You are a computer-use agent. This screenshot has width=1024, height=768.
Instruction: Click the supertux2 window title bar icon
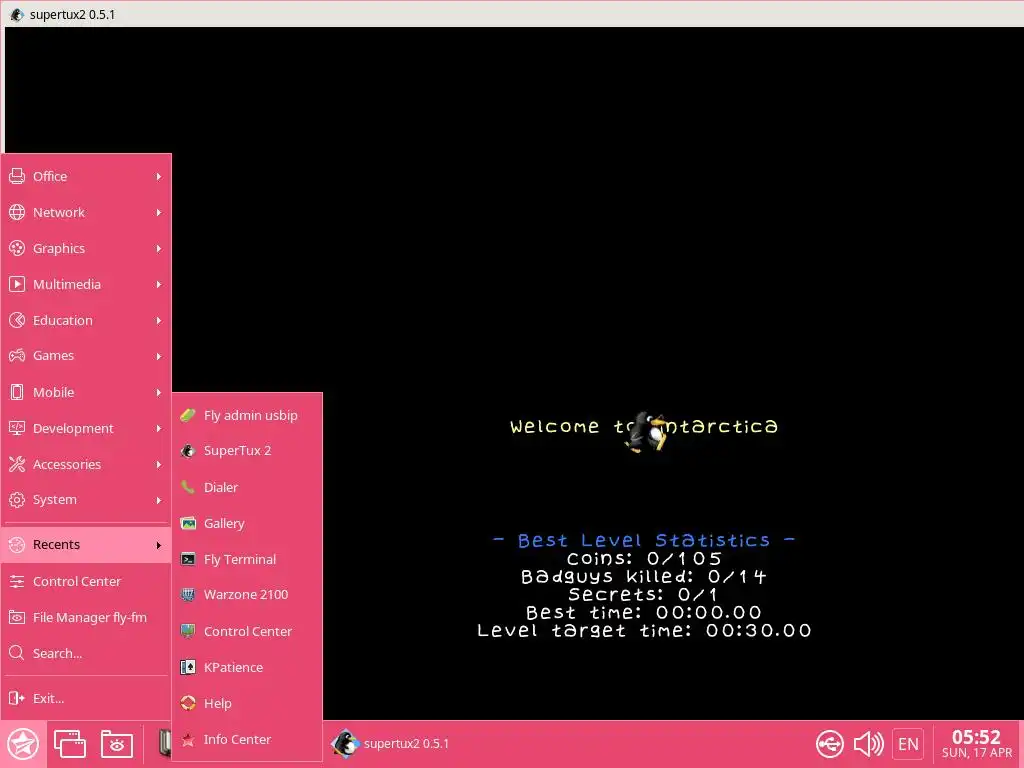pos(16,14)
